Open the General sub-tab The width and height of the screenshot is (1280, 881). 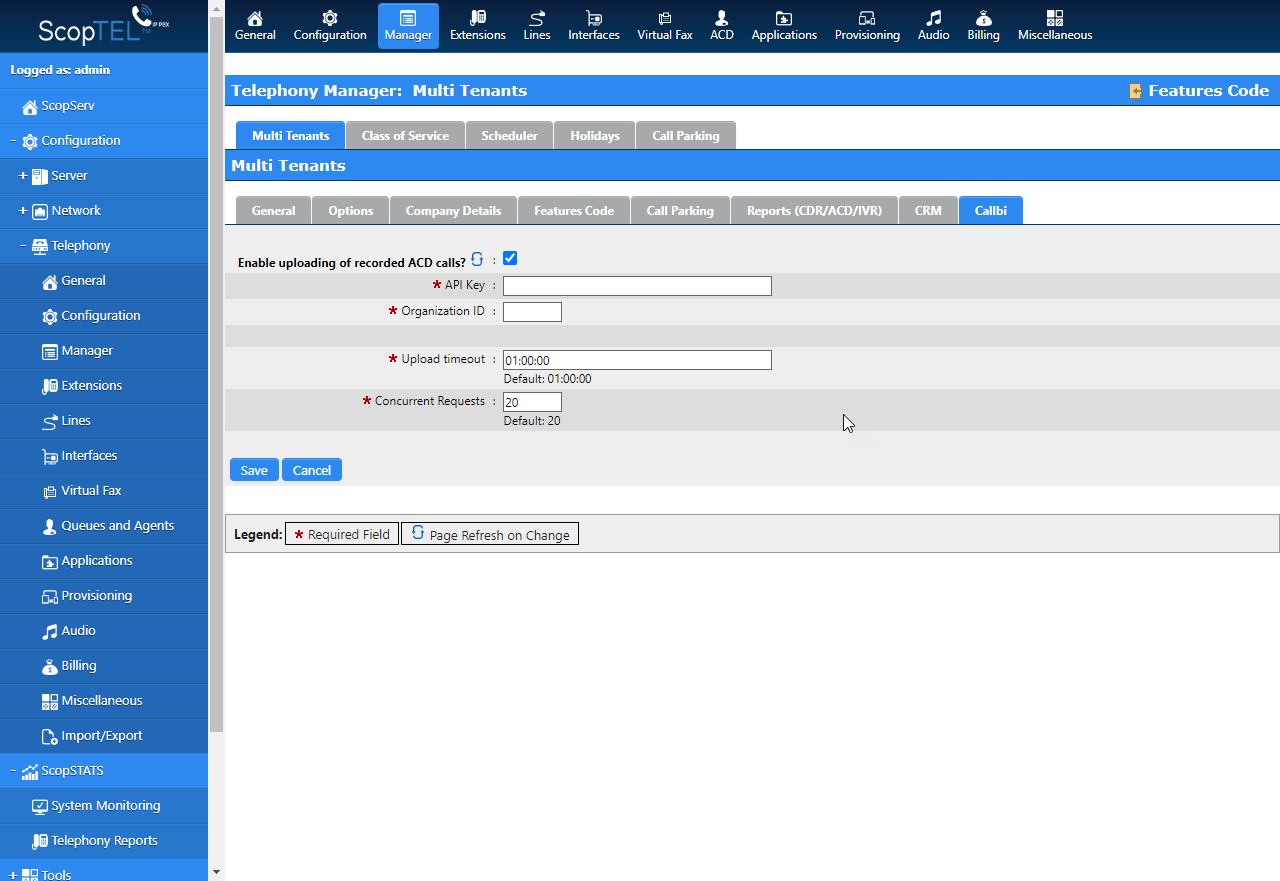[274, 211]
